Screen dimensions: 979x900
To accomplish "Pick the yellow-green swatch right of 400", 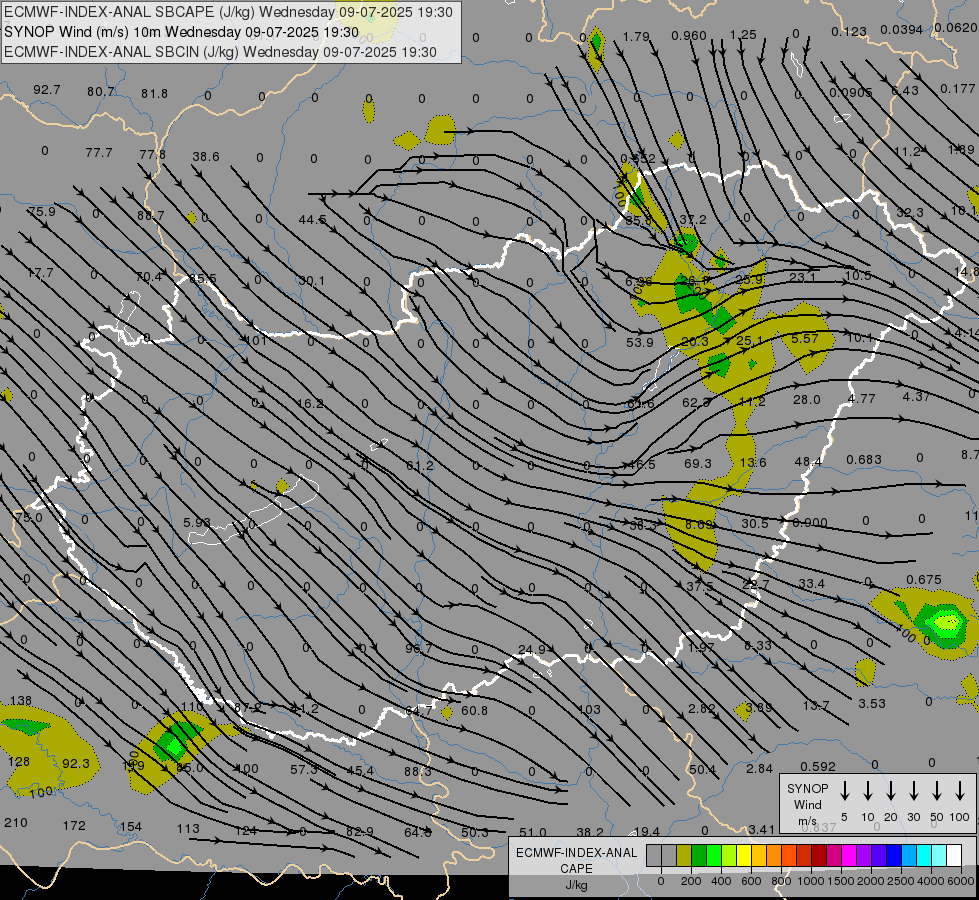I will click(x=729, y=856).
